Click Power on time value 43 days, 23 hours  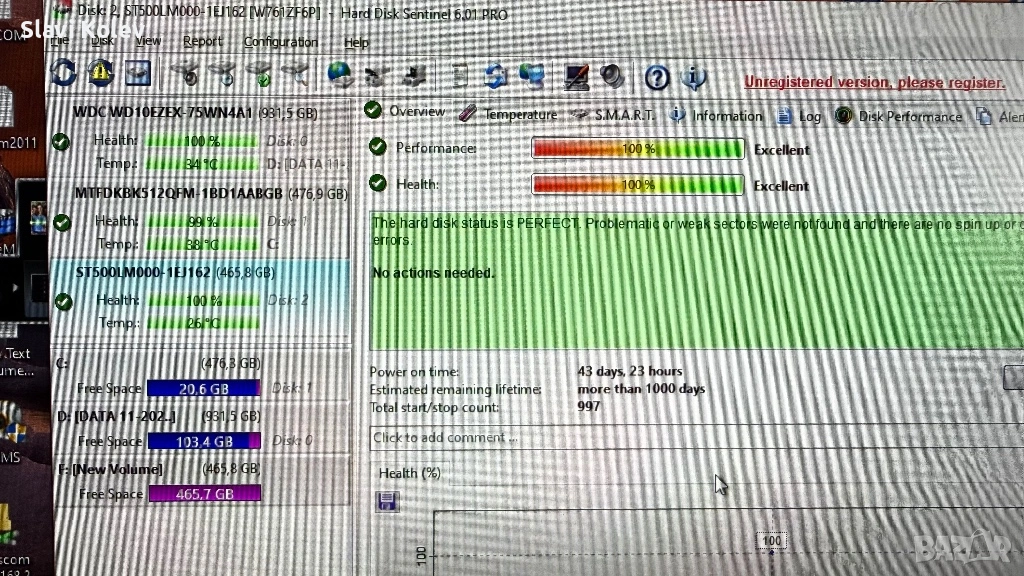[630, 371]
